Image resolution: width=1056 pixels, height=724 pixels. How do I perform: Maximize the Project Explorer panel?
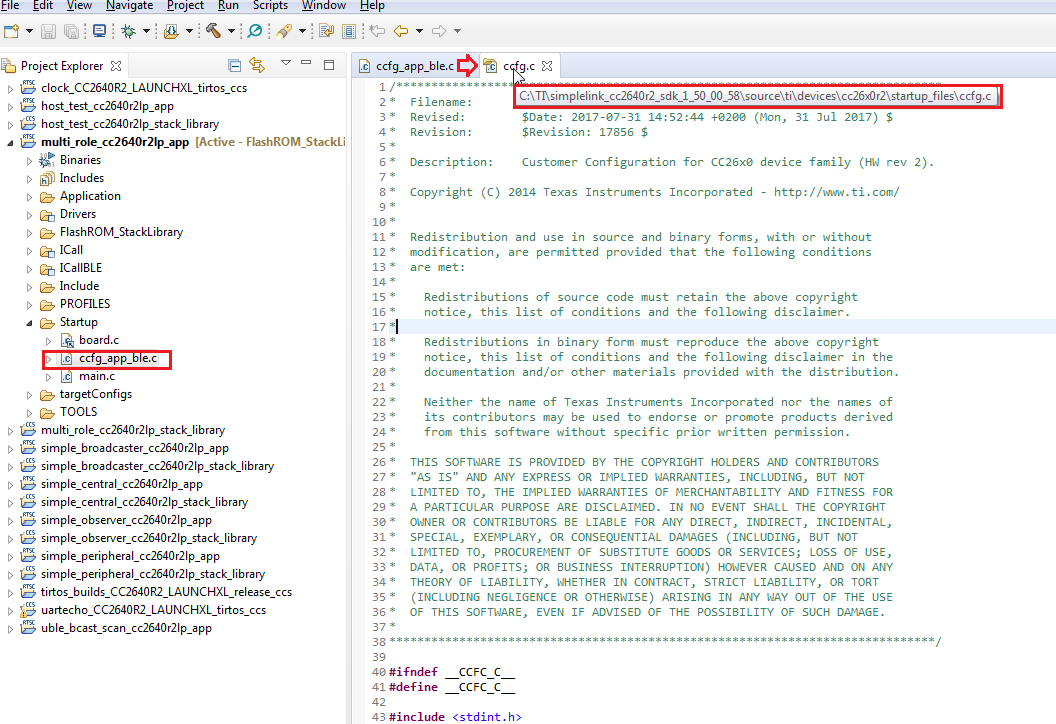tap(329, 65)
